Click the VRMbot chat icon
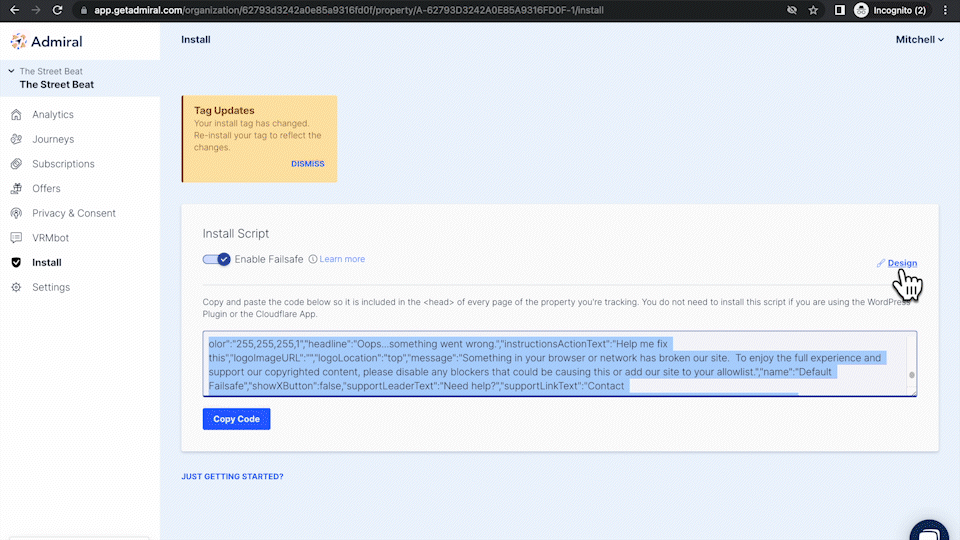Image resolution: width=960 pixels, height=540 pixels. 17,238
